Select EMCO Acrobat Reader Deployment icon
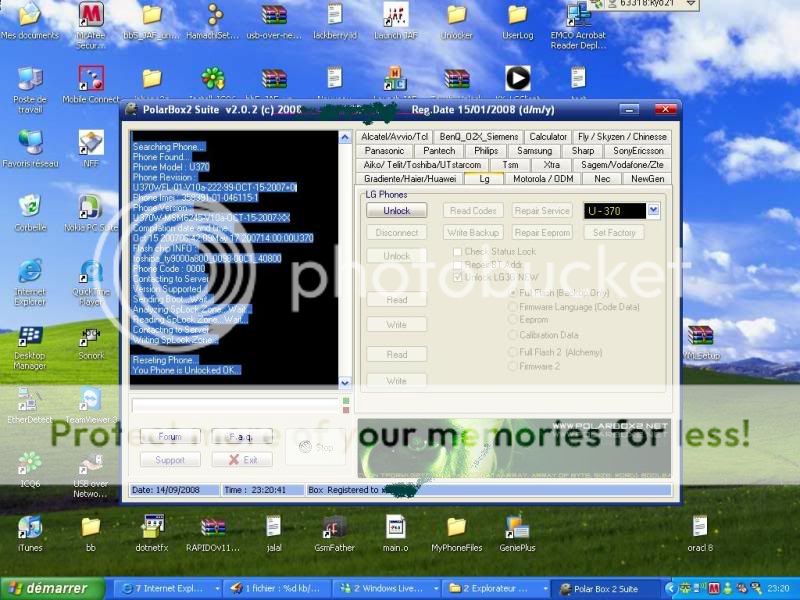The width and height of the screenshot is (800, 600). (x=578, y=24)
